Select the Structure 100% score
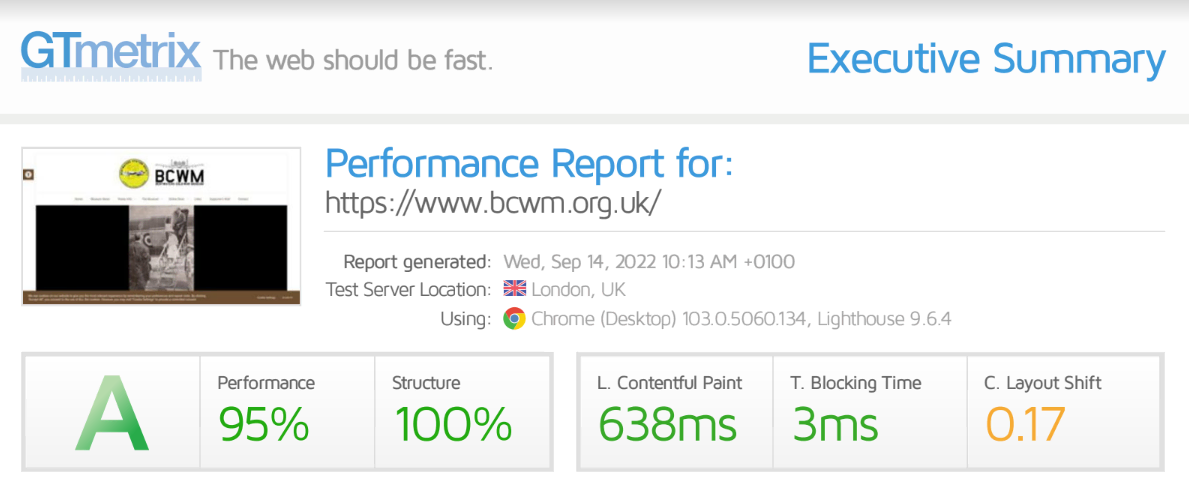This screenshot has height=493, width=1189. point(453,424)
